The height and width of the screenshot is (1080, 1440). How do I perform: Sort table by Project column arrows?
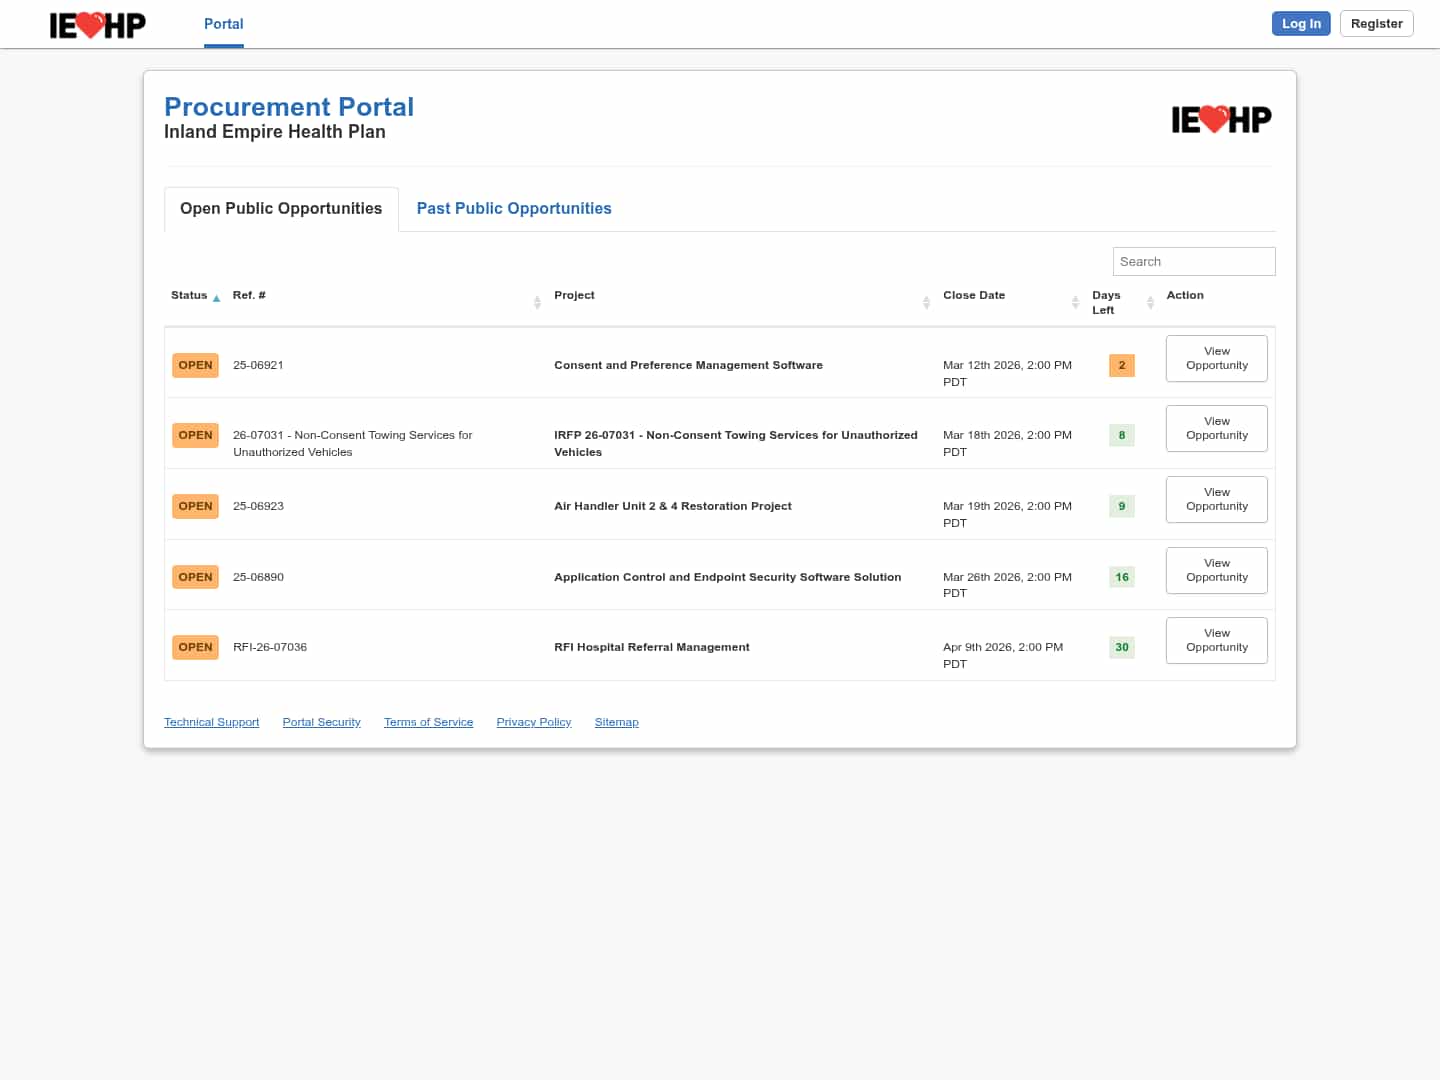pos(926,302)
